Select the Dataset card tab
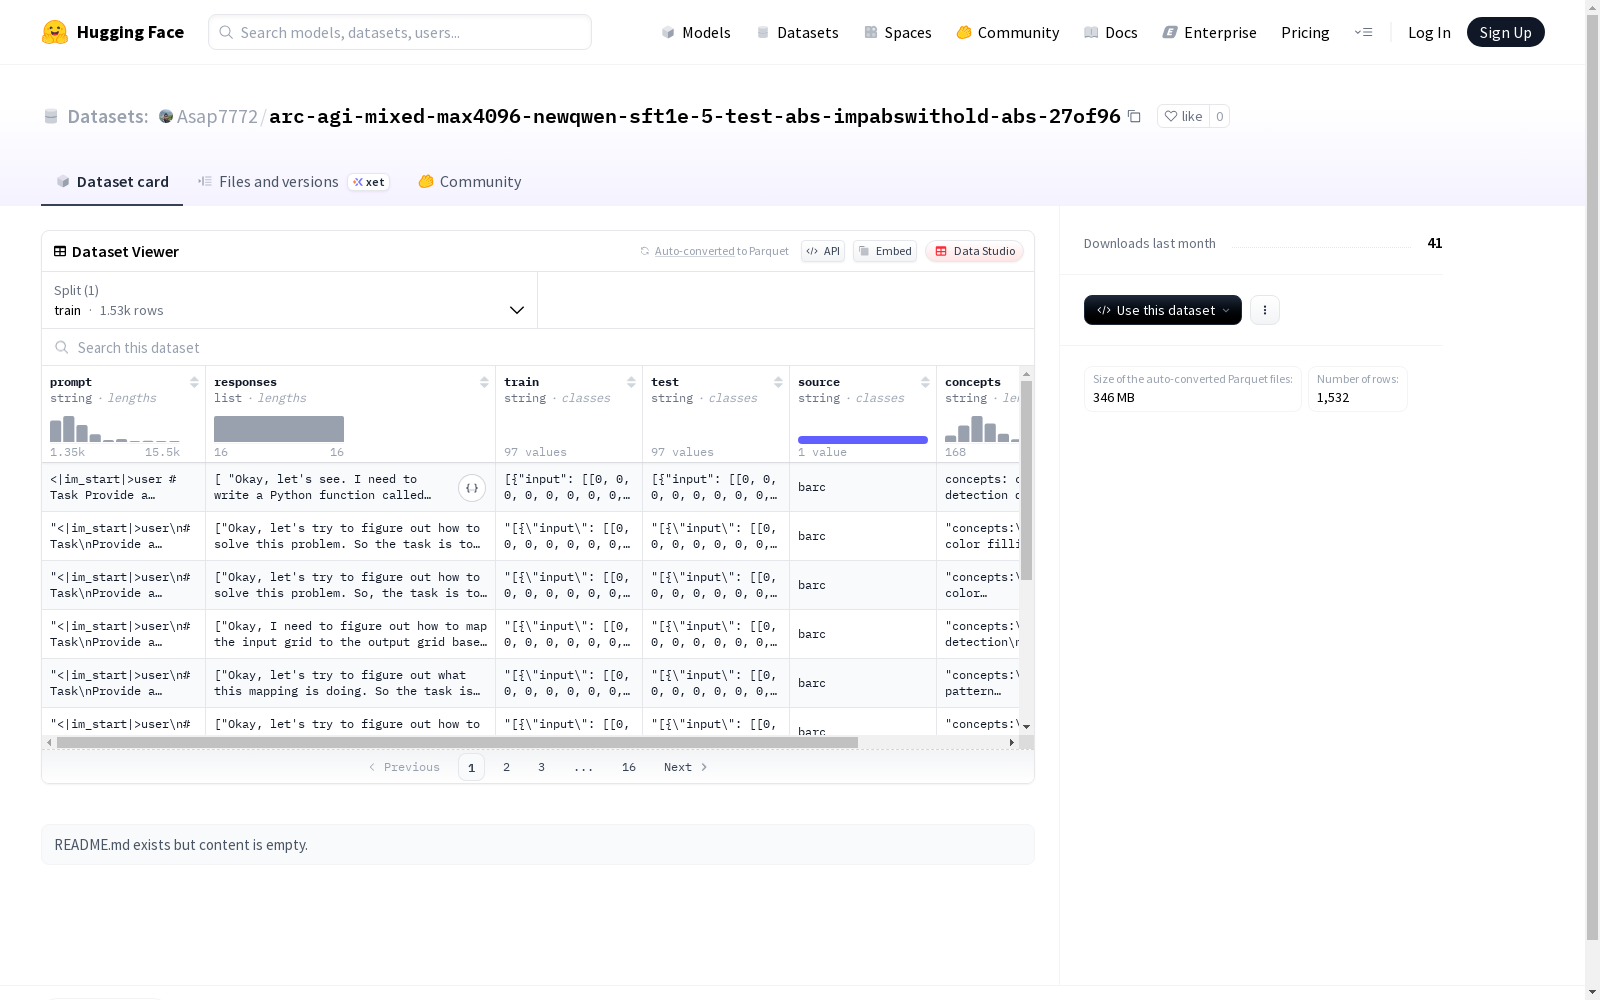Viewport: 1600px width, 1000px height. click(x=112, y=181)
